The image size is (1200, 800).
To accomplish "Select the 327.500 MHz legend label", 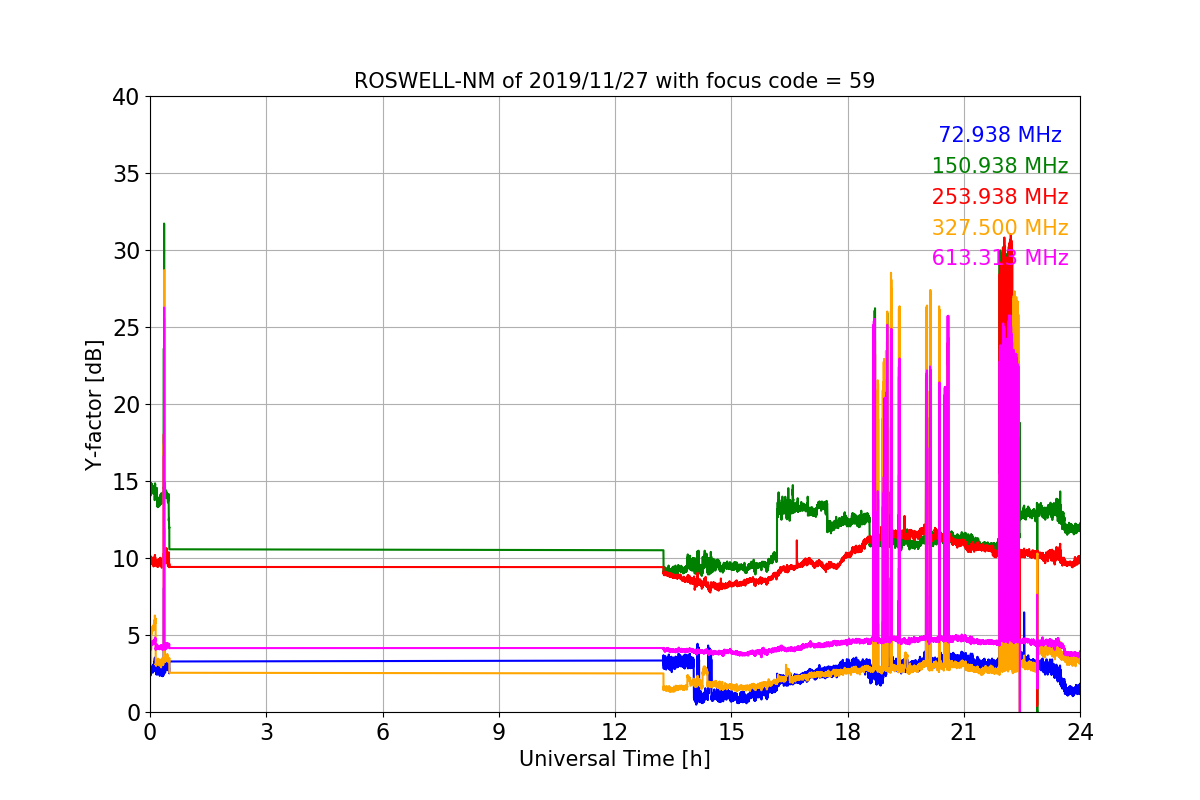I will point(1000,228).
